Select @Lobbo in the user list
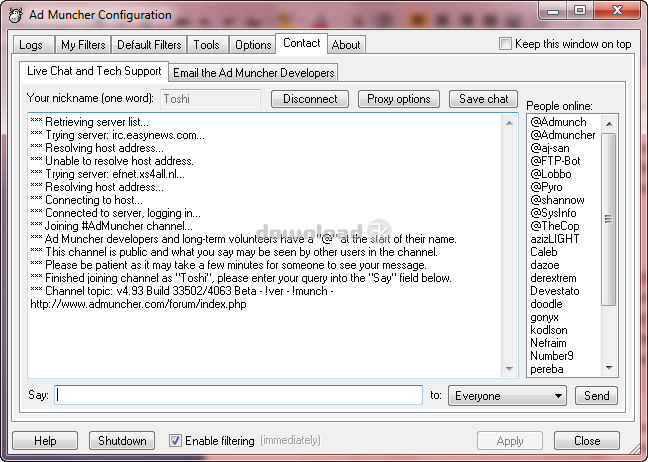Viewport: 648px width, 462px height. point(551,174)
